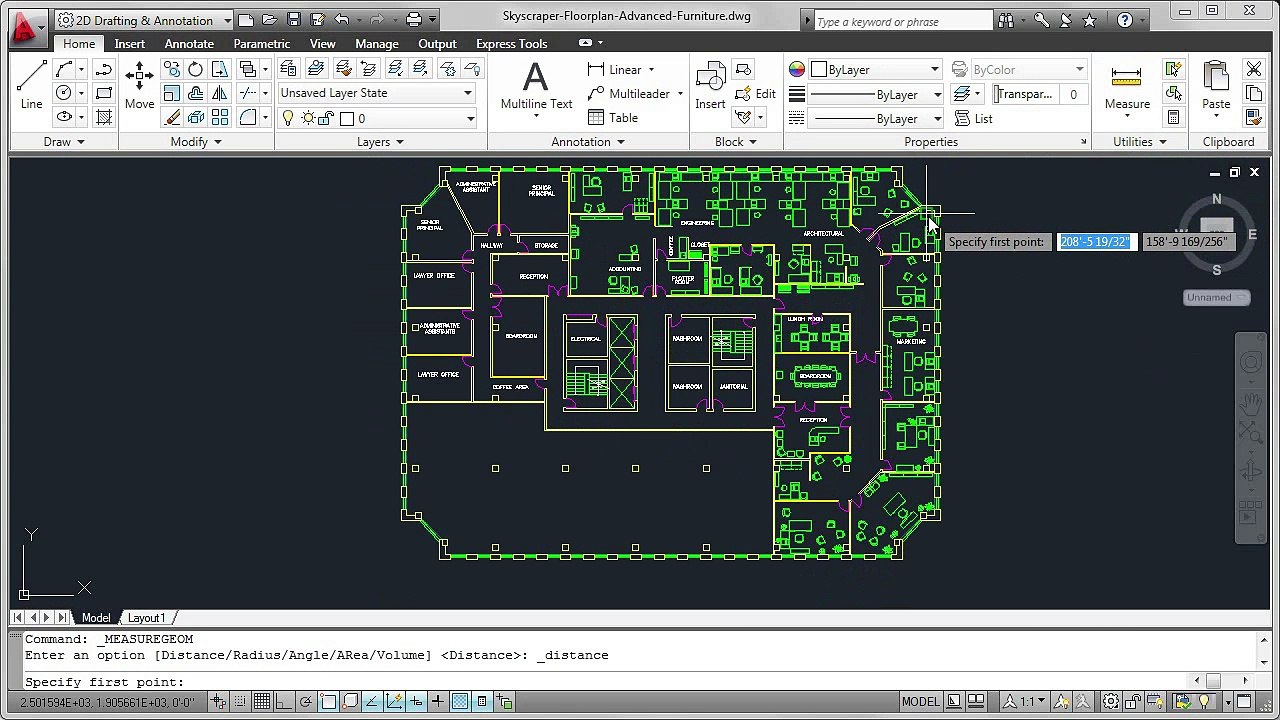The image size is (1280, 720).
Task: Open the Quick Calculator icon in Utilities
Action: (x=1173, y=117)
